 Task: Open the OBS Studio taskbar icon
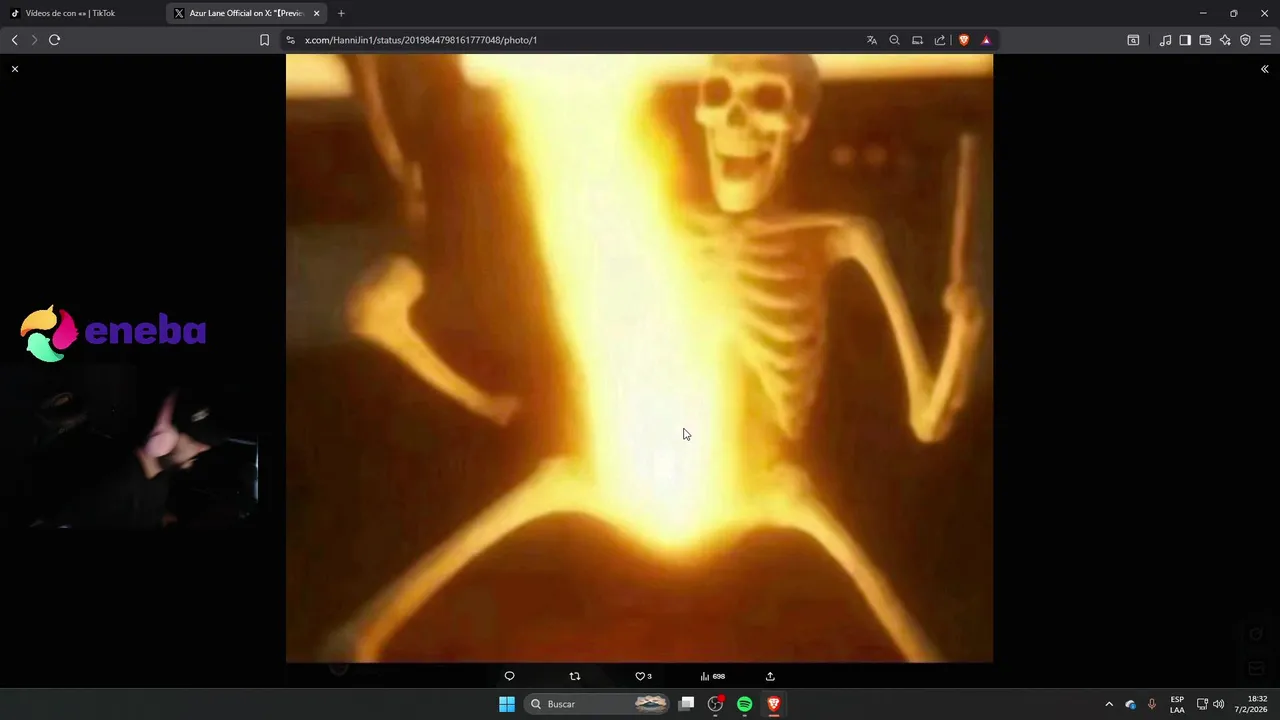tap(715, 704)
